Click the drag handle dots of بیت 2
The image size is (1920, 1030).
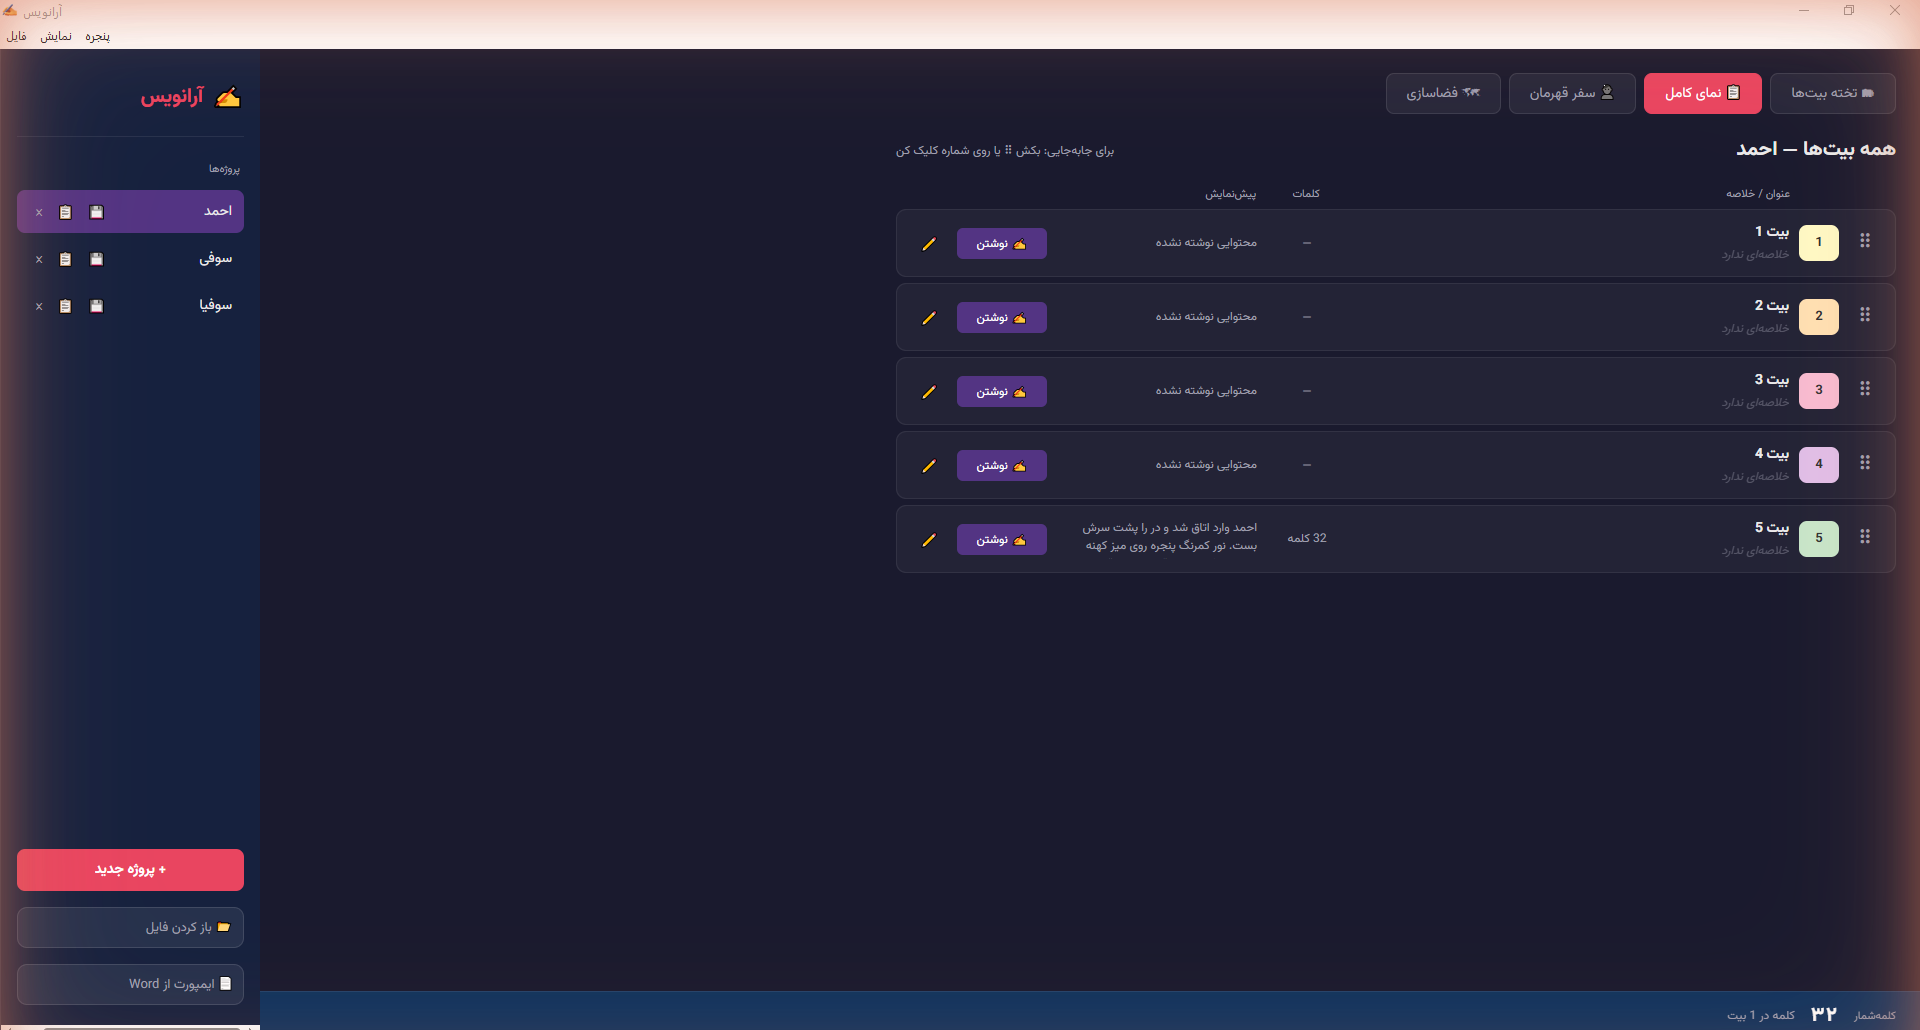pos(1865,315)
